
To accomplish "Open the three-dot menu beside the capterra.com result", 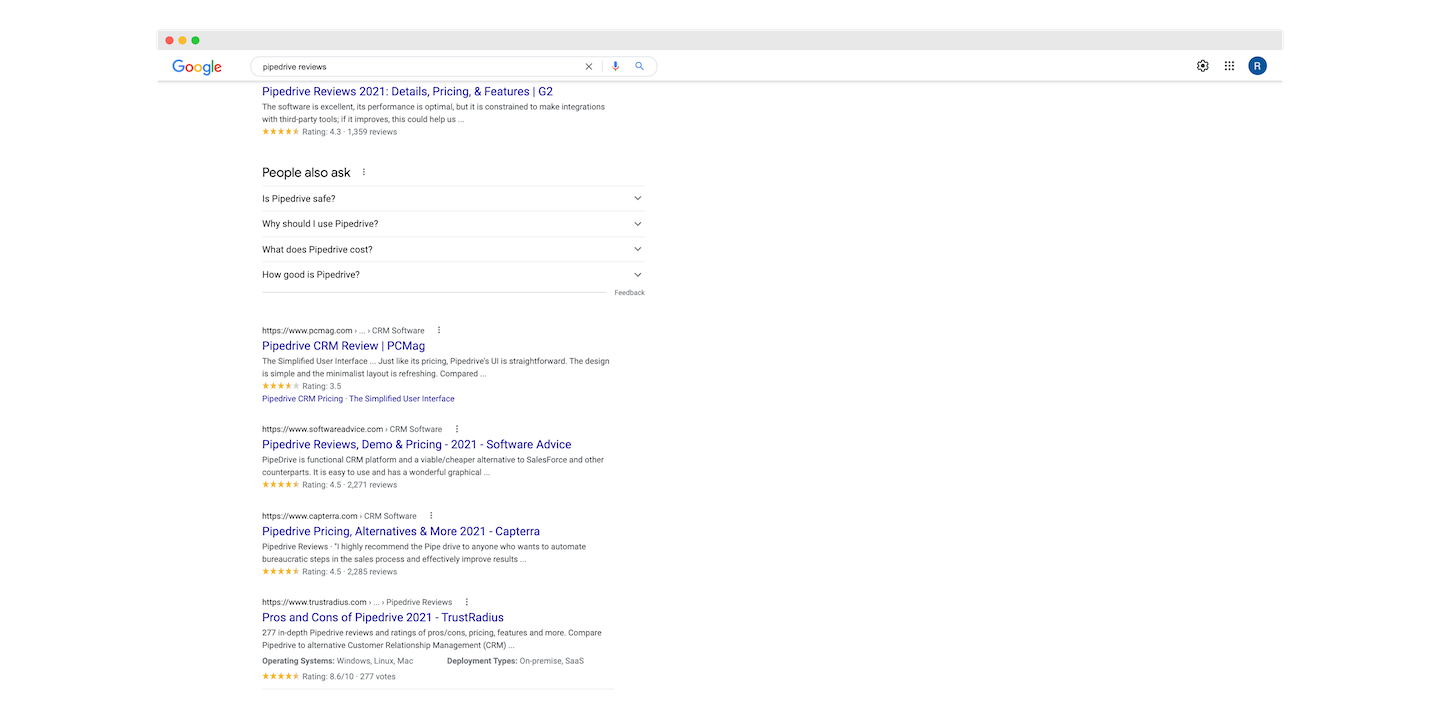I will 432,516.
